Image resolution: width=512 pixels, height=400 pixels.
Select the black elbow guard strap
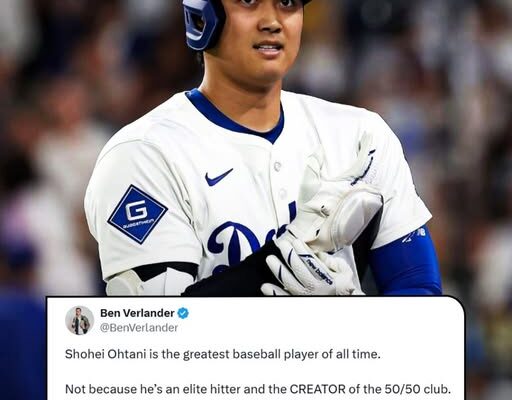tap(166, 271)
